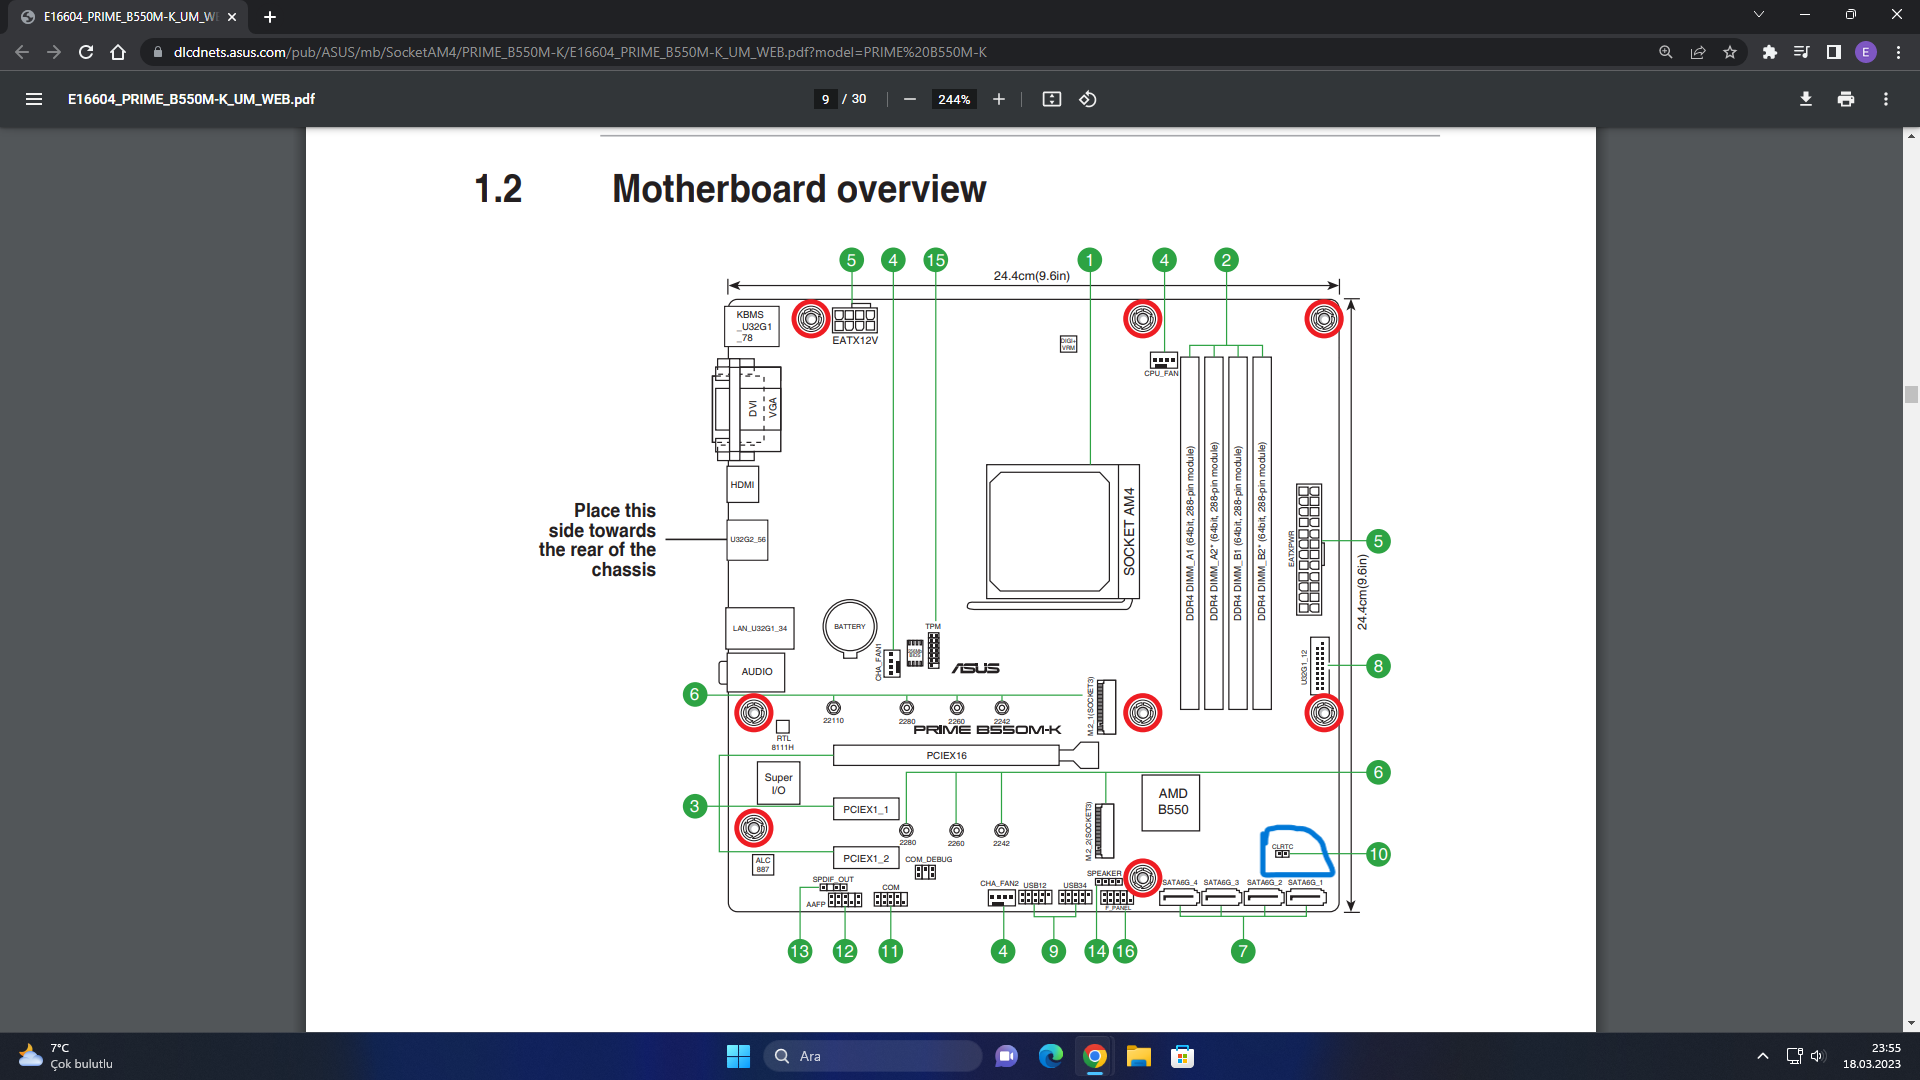Click the Windows Start button
Screen dimensions: 1920x1080
[738, 1056]
